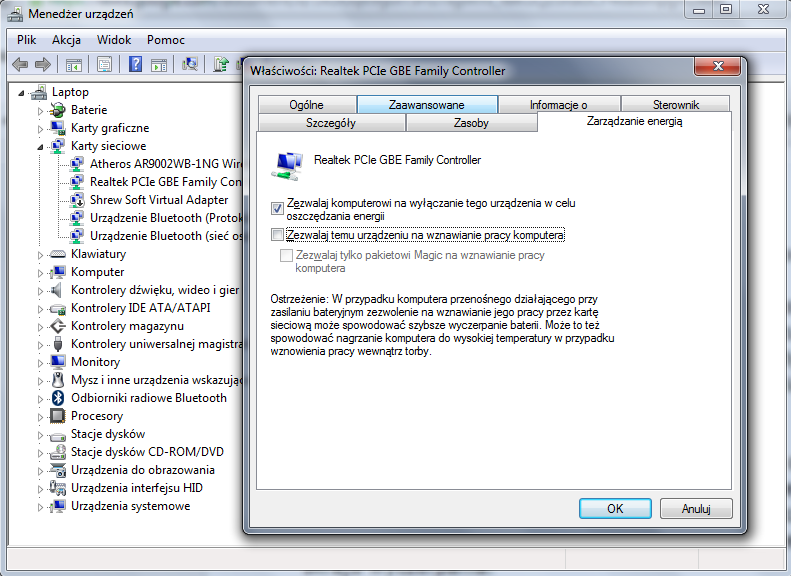791x576 pixels.
Task: Switch to the Informacje o tab
Action: (558, 104)
